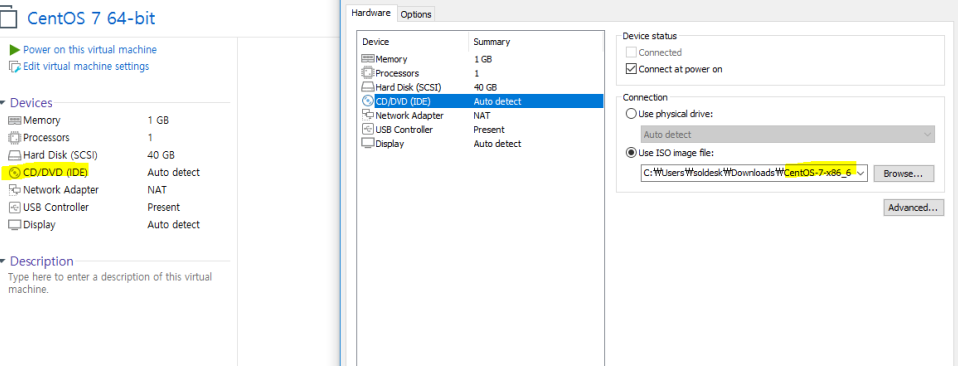Select Use ISO image file radio button
Viewport: 958px width, 366px height.
[631, 153]
